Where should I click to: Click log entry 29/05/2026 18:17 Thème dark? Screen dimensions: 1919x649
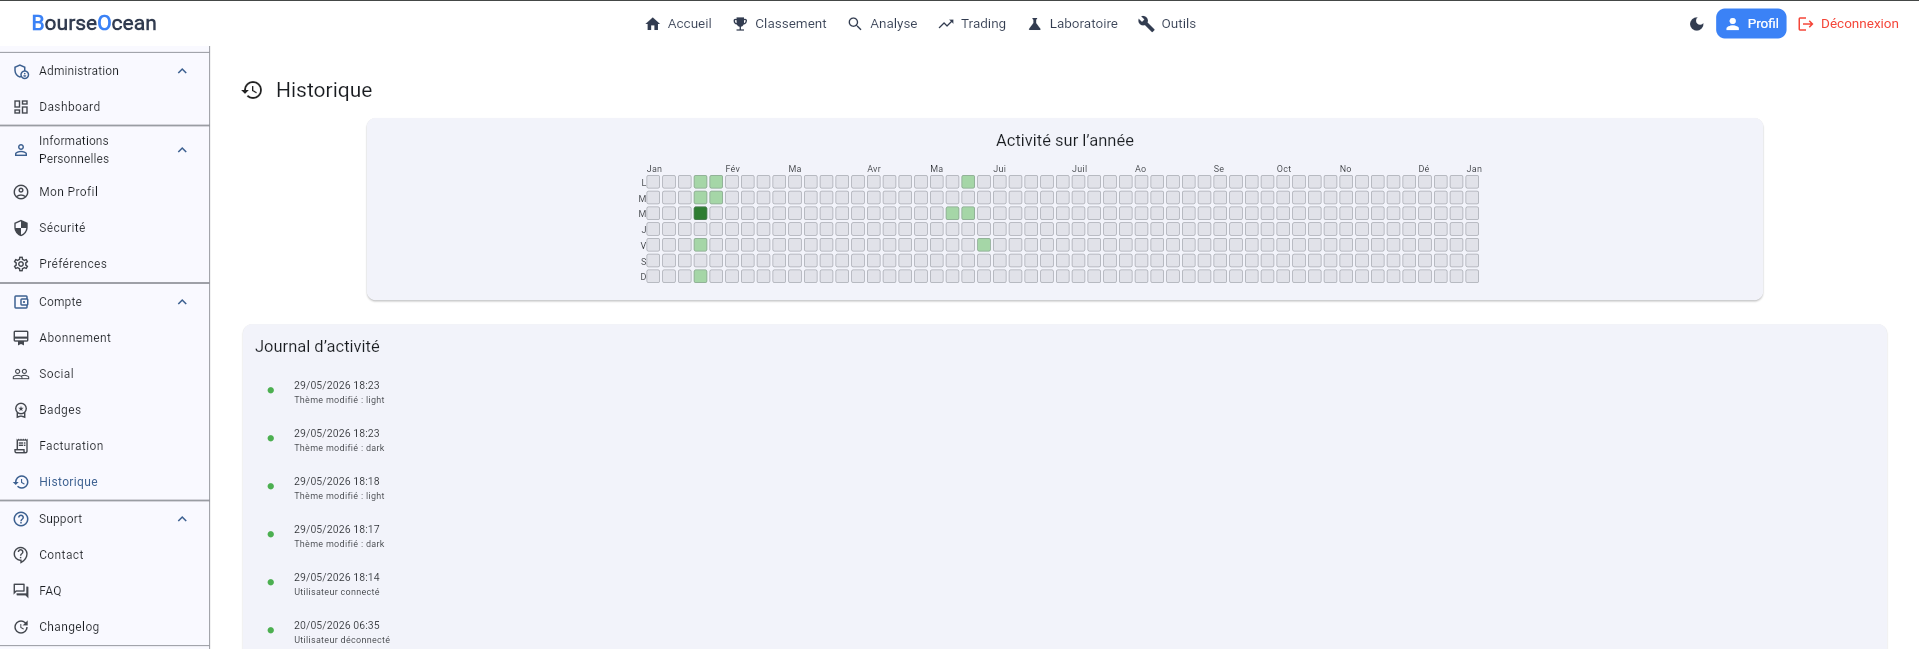coord(339,536)
